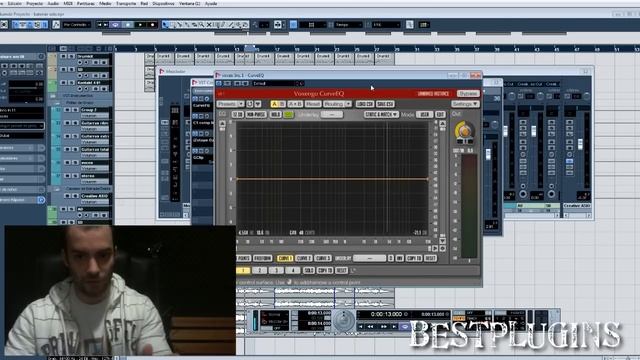The height and width of the screenshot is (360, 640).
Task: Select the CURVE 1 button
Action: (284, 258)
